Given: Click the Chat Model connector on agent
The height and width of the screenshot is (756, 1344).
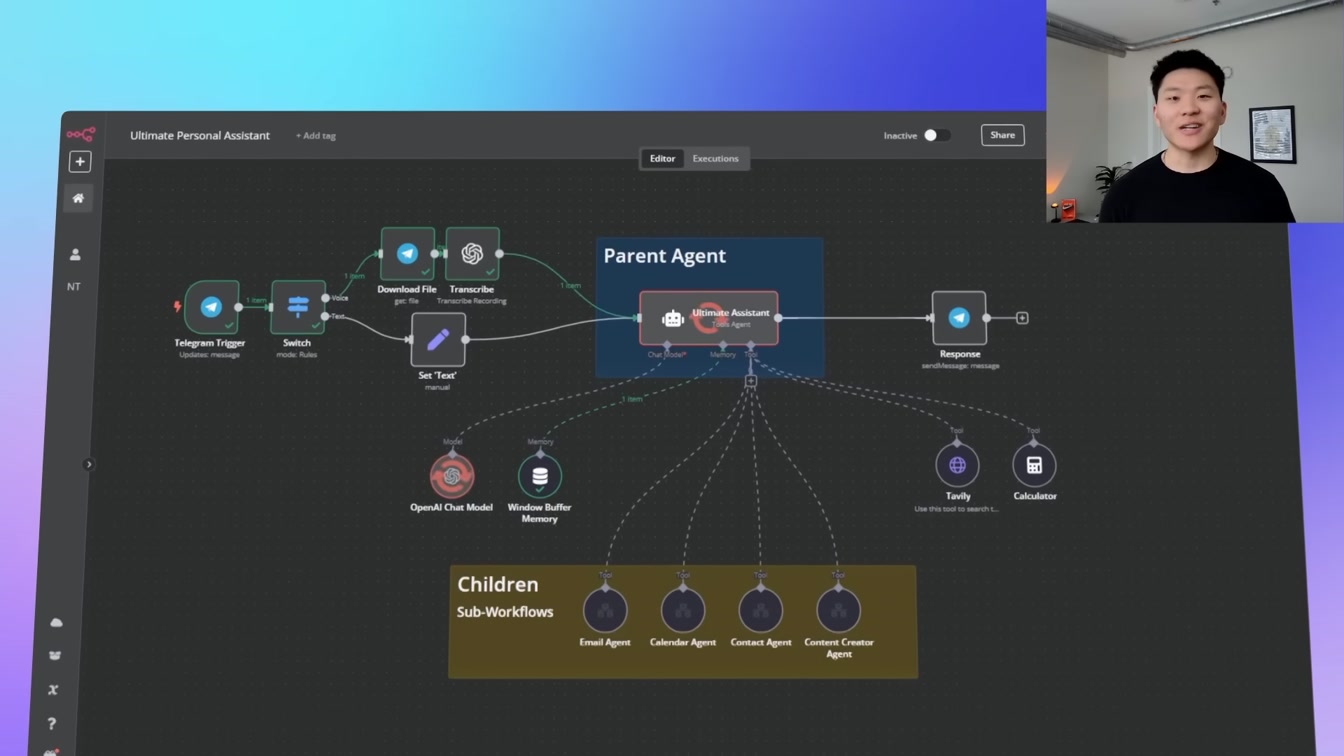Looking at the screenshot, I should tap(667, 346).
